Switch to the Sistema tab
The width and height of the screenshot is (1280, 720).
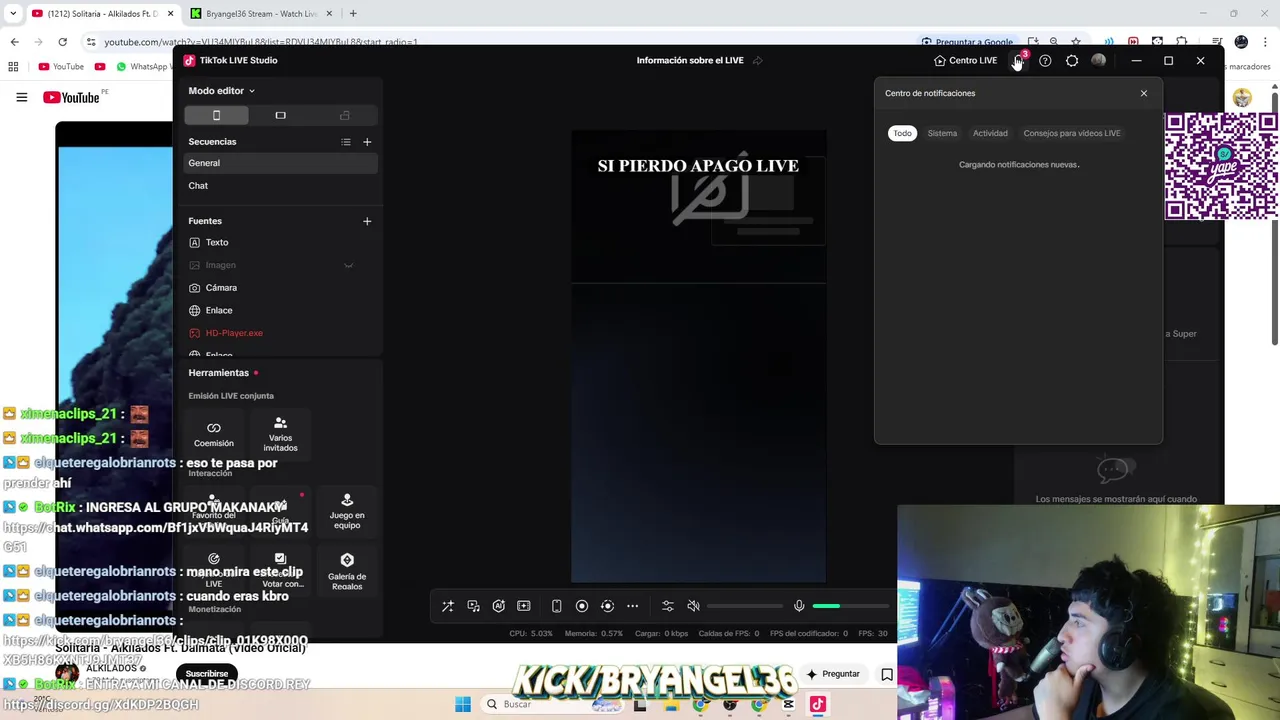(x=942, y=133)
